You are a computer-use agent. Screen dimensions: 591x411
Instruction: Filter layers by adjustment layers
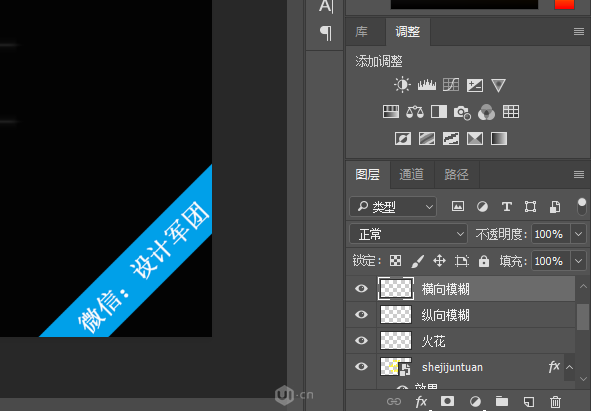pyautogui.click(x=482, y=206)
